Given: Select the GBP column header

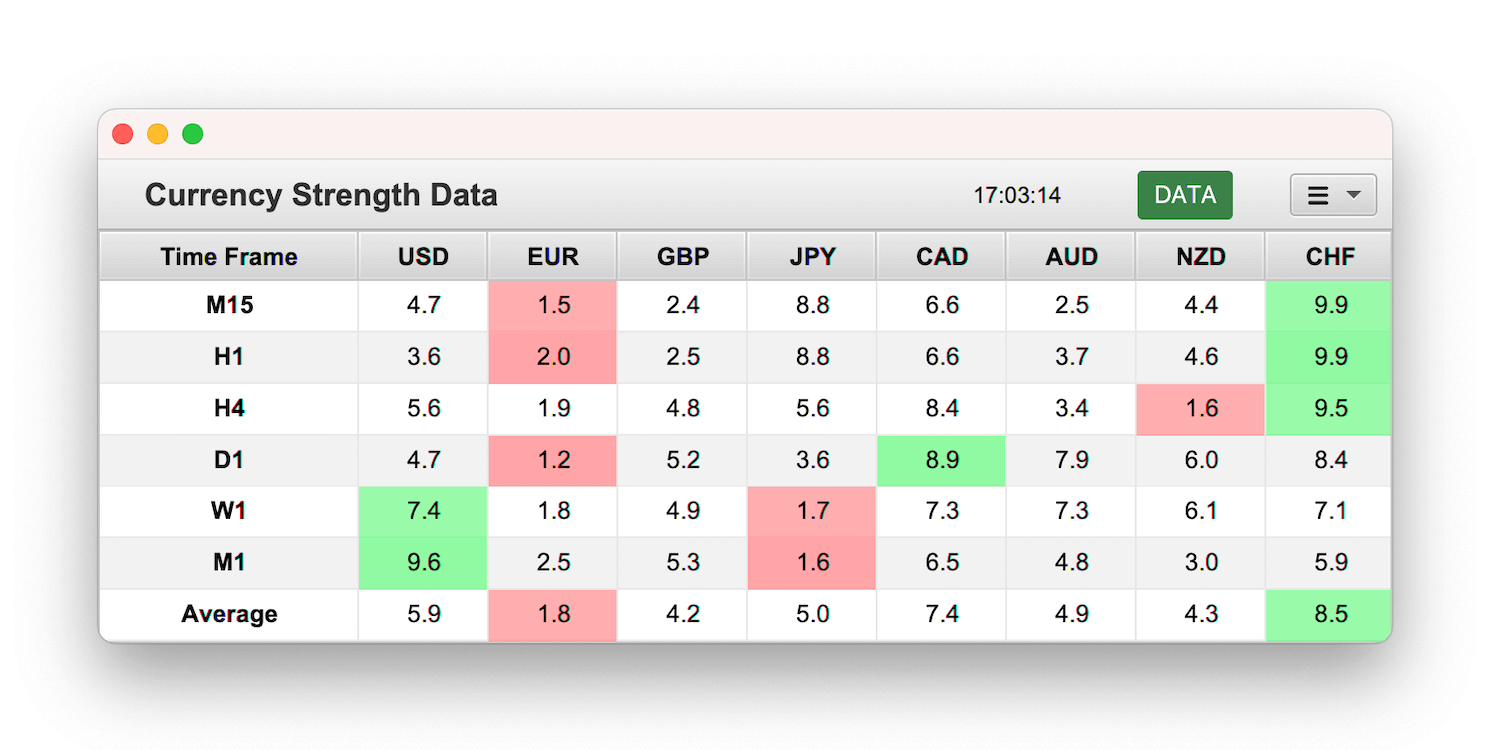Looking at the screenshot, I should (x=681, y=256).
